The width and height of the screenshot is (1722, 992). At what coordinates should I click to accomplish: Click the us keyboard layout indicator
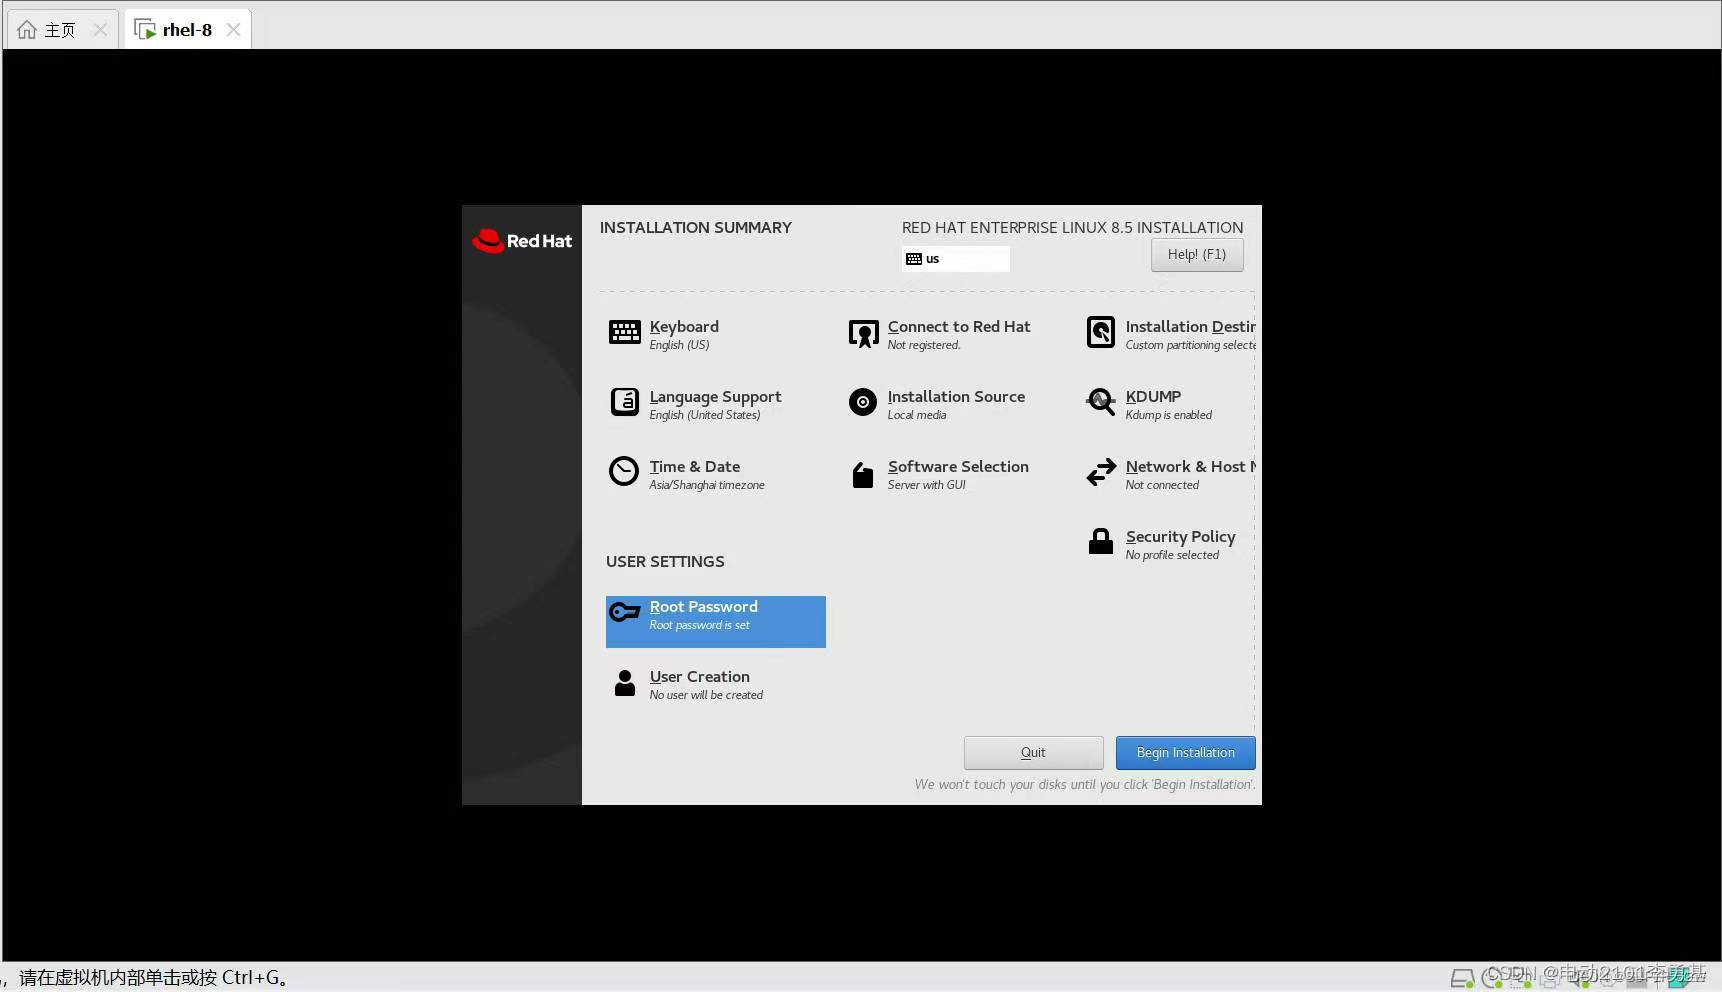click(x=956, y=259)
